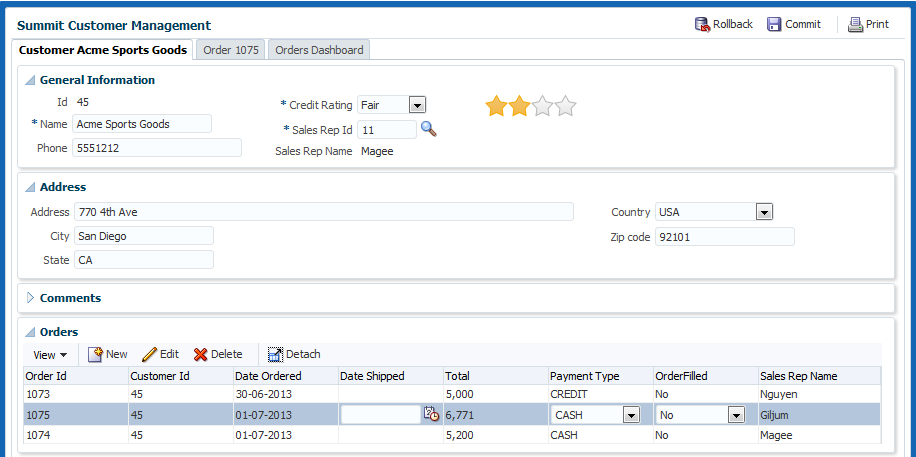Click the Name input field
Screen dimensions: 916x457
point(142,124)
